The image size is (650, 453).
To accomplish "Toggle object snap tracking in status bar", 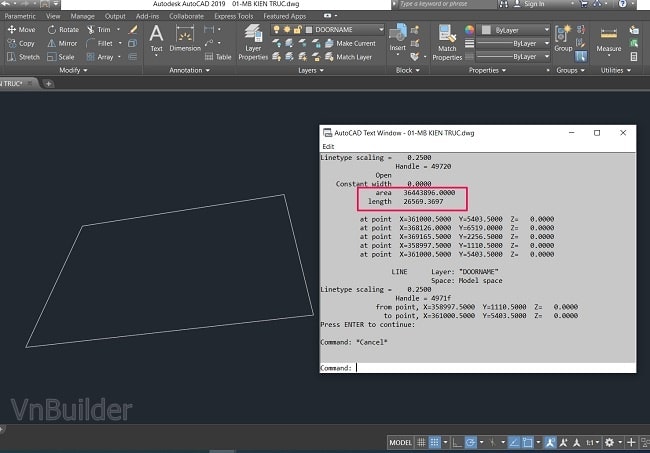I will pyautogui.click(x=514, y=442).
